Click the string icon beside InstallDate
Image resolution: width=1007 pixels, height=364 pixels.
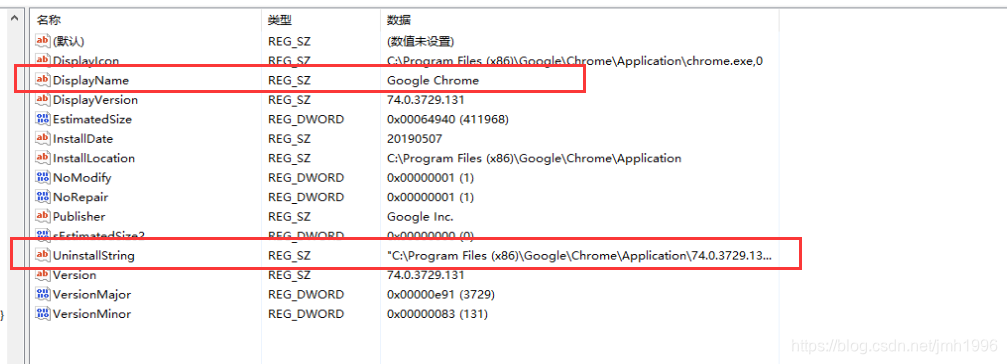click(42, 139)
